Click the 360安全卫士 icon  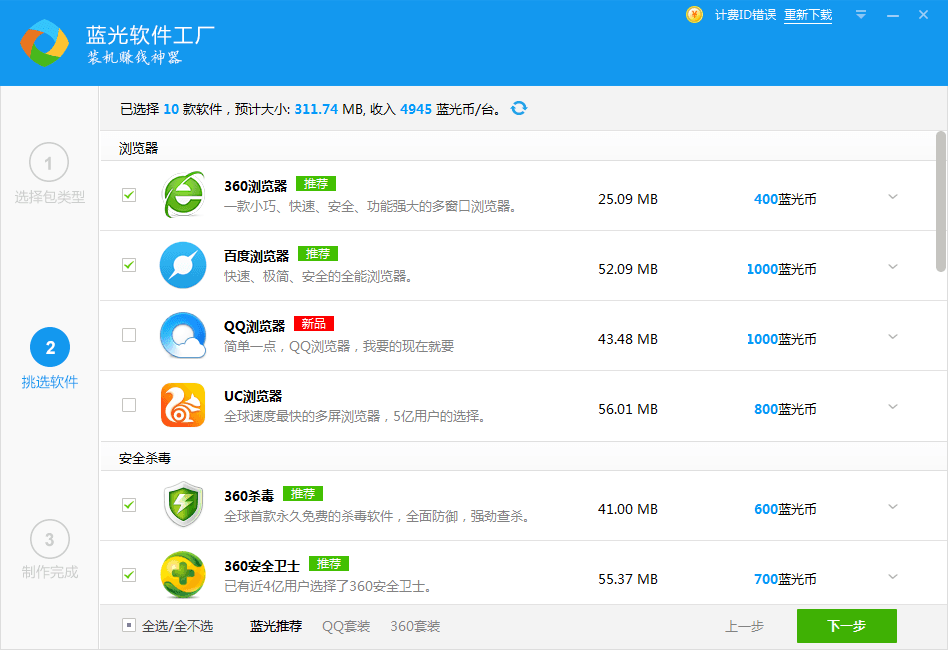click(x=183, y=575)
